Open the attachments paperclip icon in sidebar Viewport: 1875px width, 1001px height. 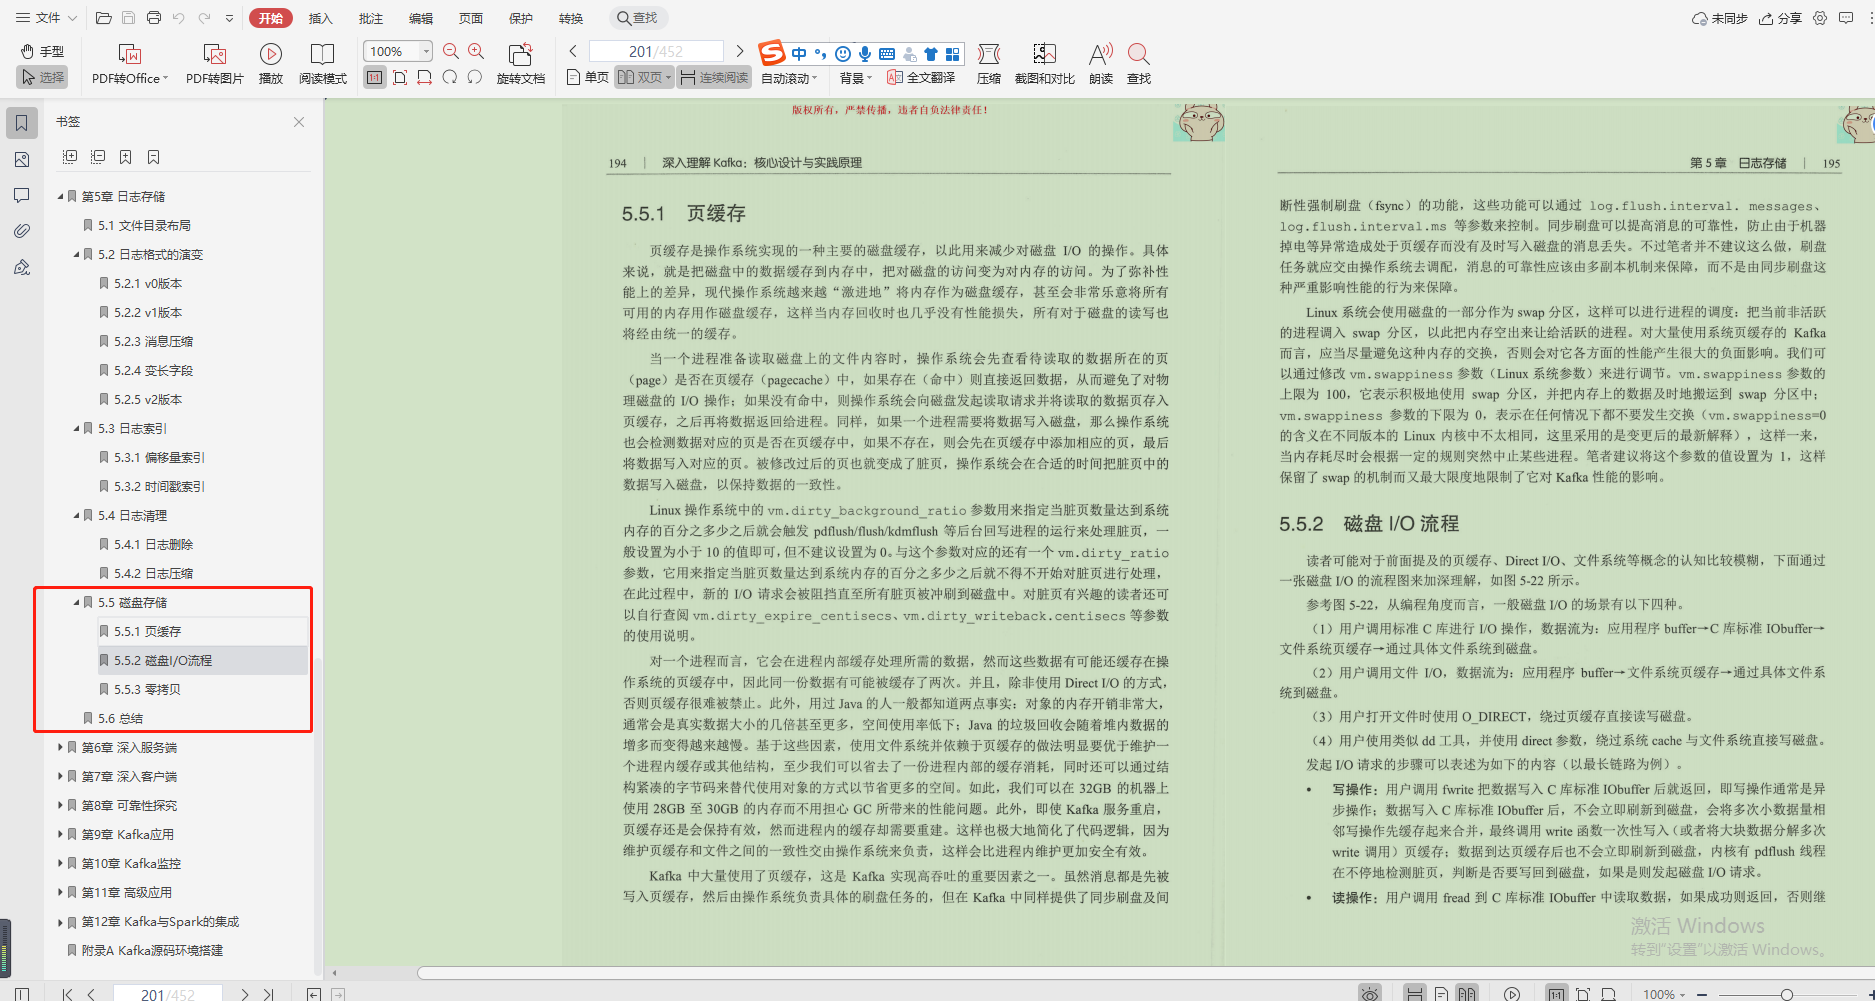click(x=22, y=231)
